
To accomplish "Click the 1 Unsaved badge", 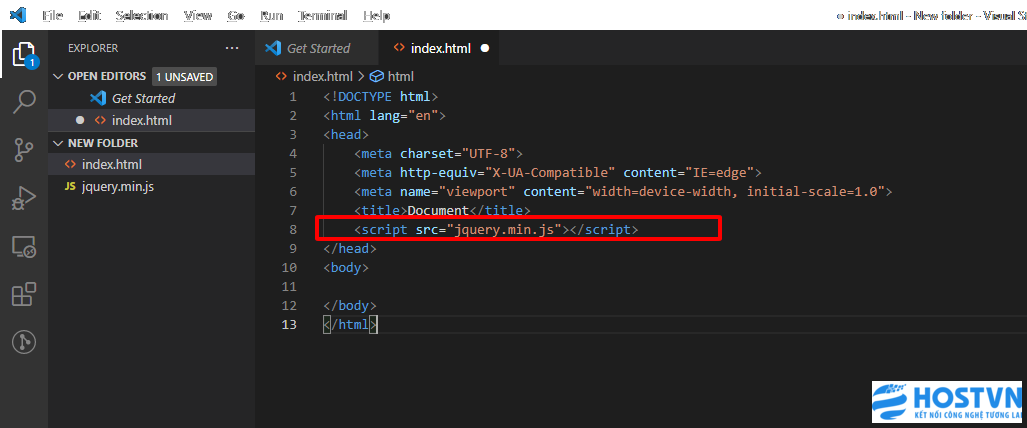I will [x=185, y=77].
